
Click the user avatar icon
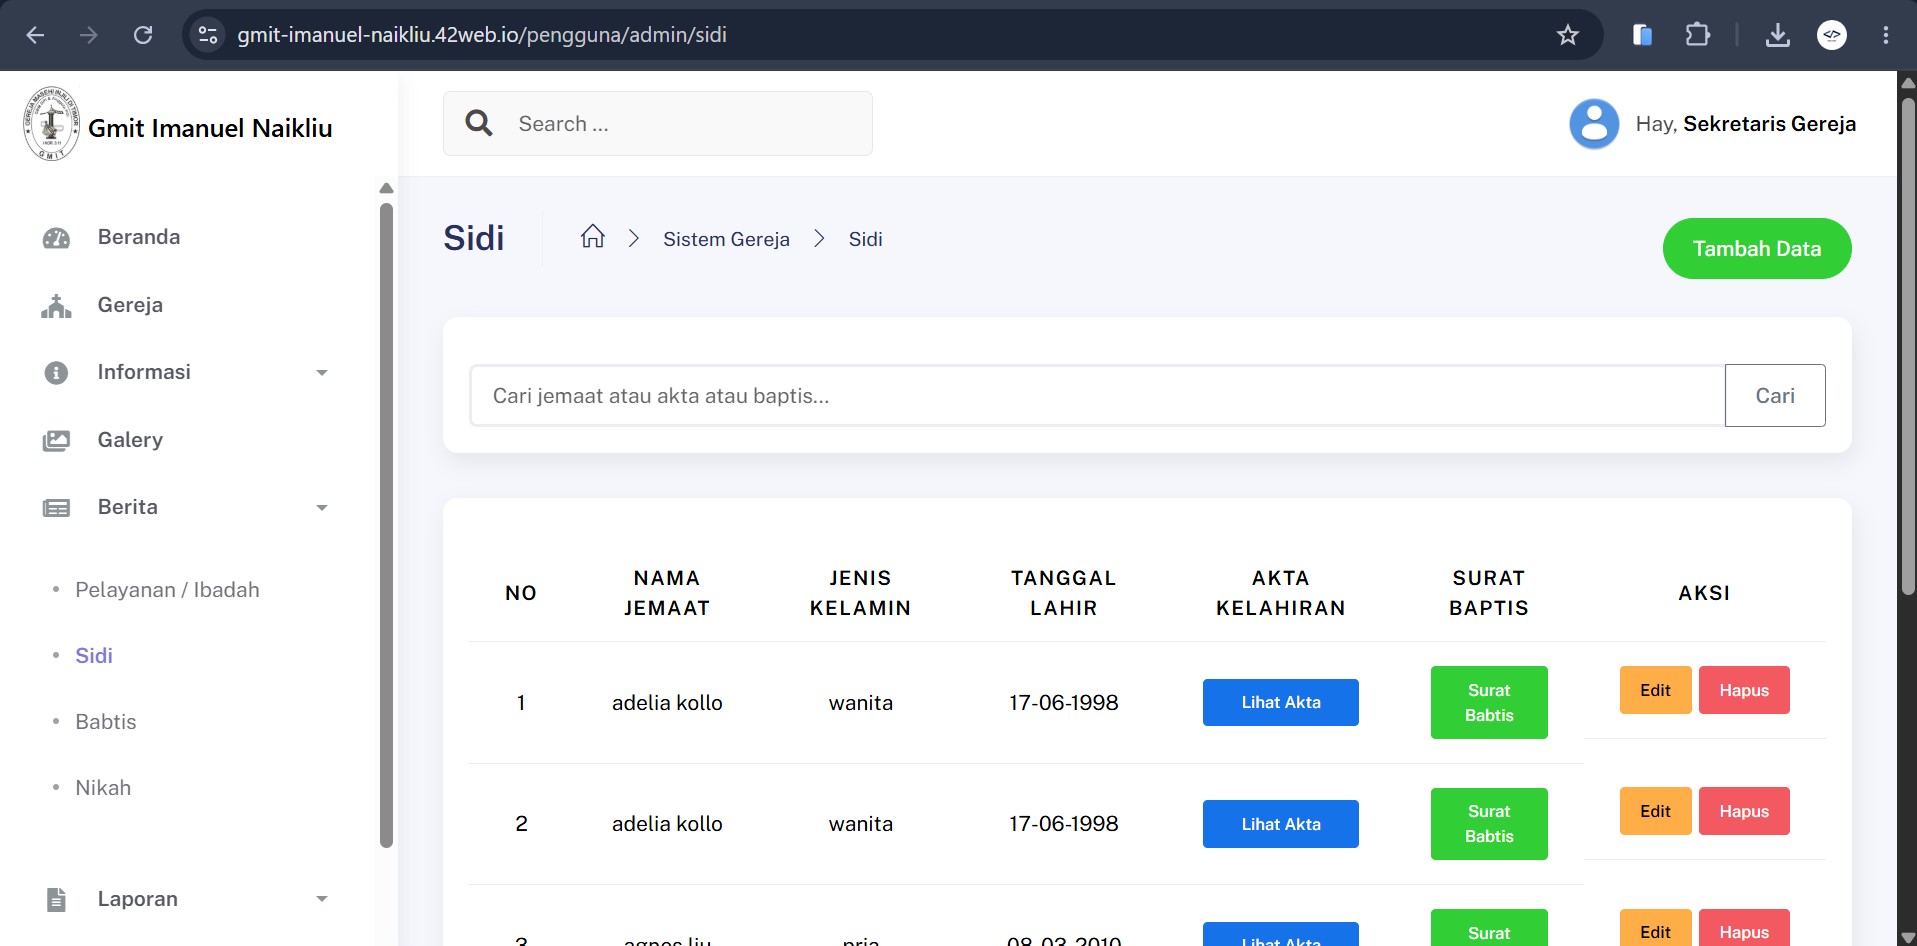[x=1594, y=124]
